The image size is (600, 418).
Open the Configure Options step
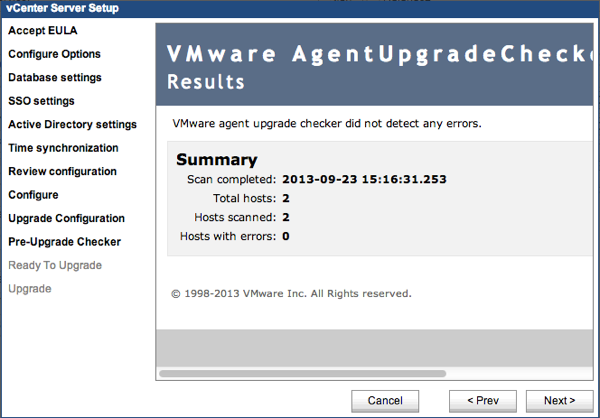54,54
